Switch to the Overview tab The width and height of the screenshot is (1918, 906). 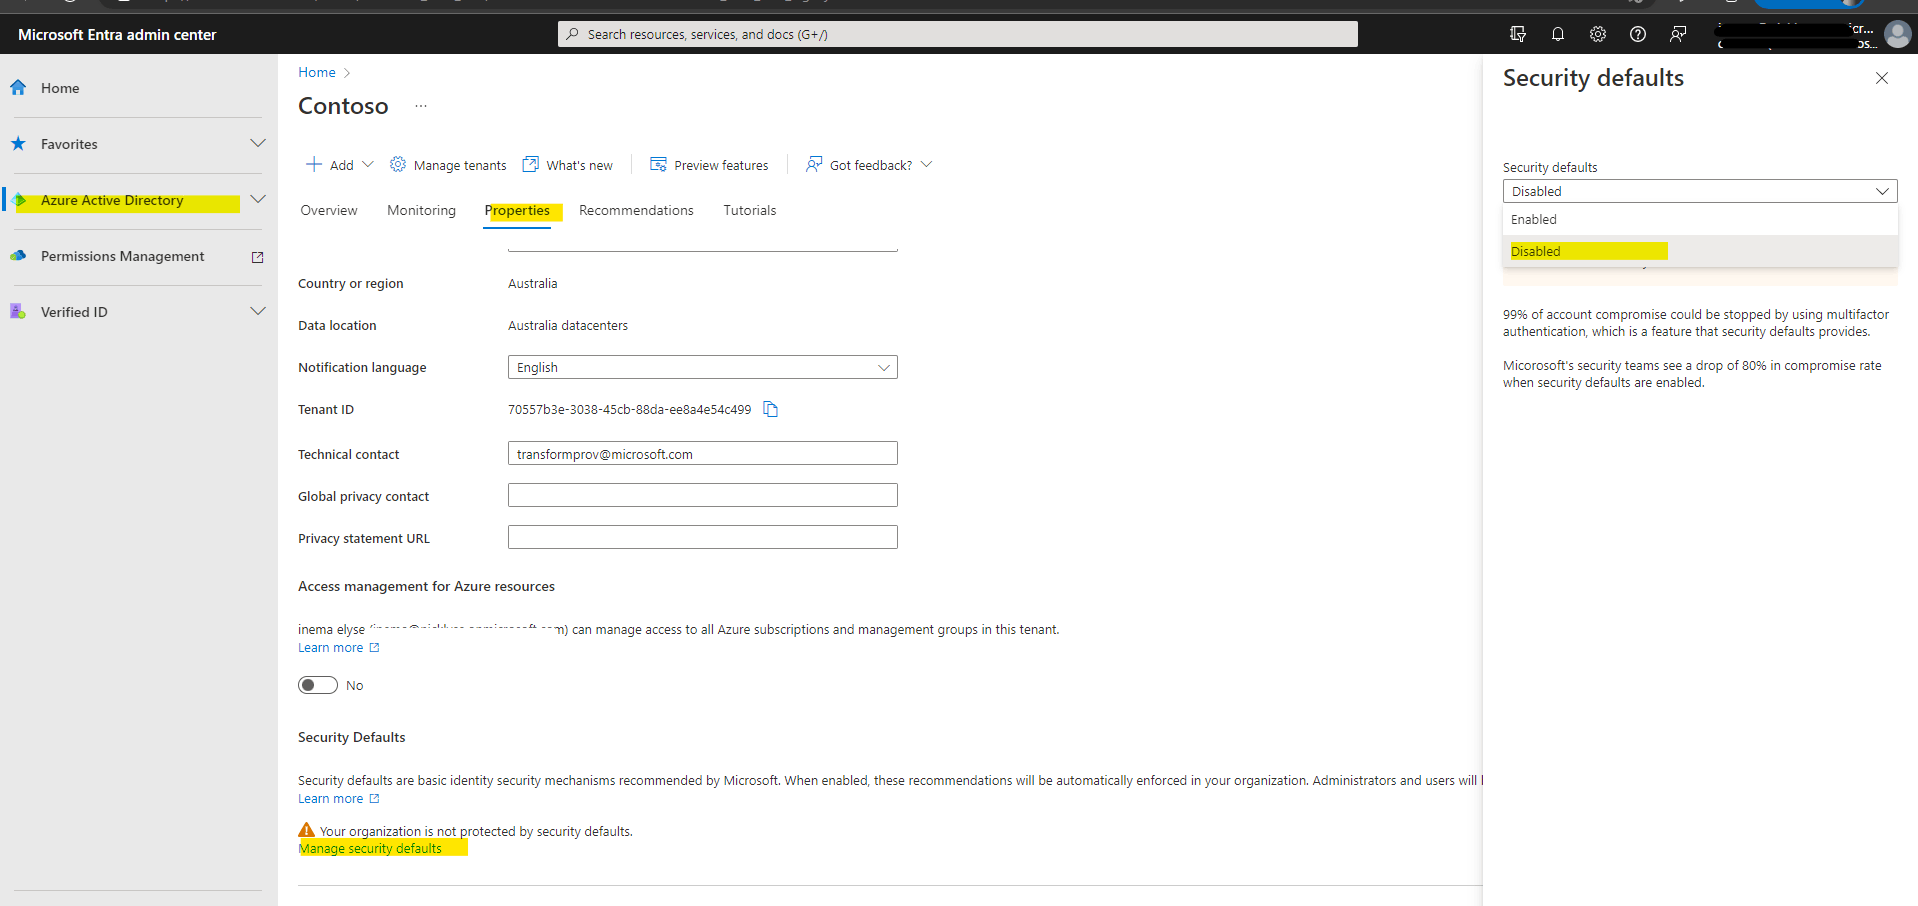coord(329,210)
